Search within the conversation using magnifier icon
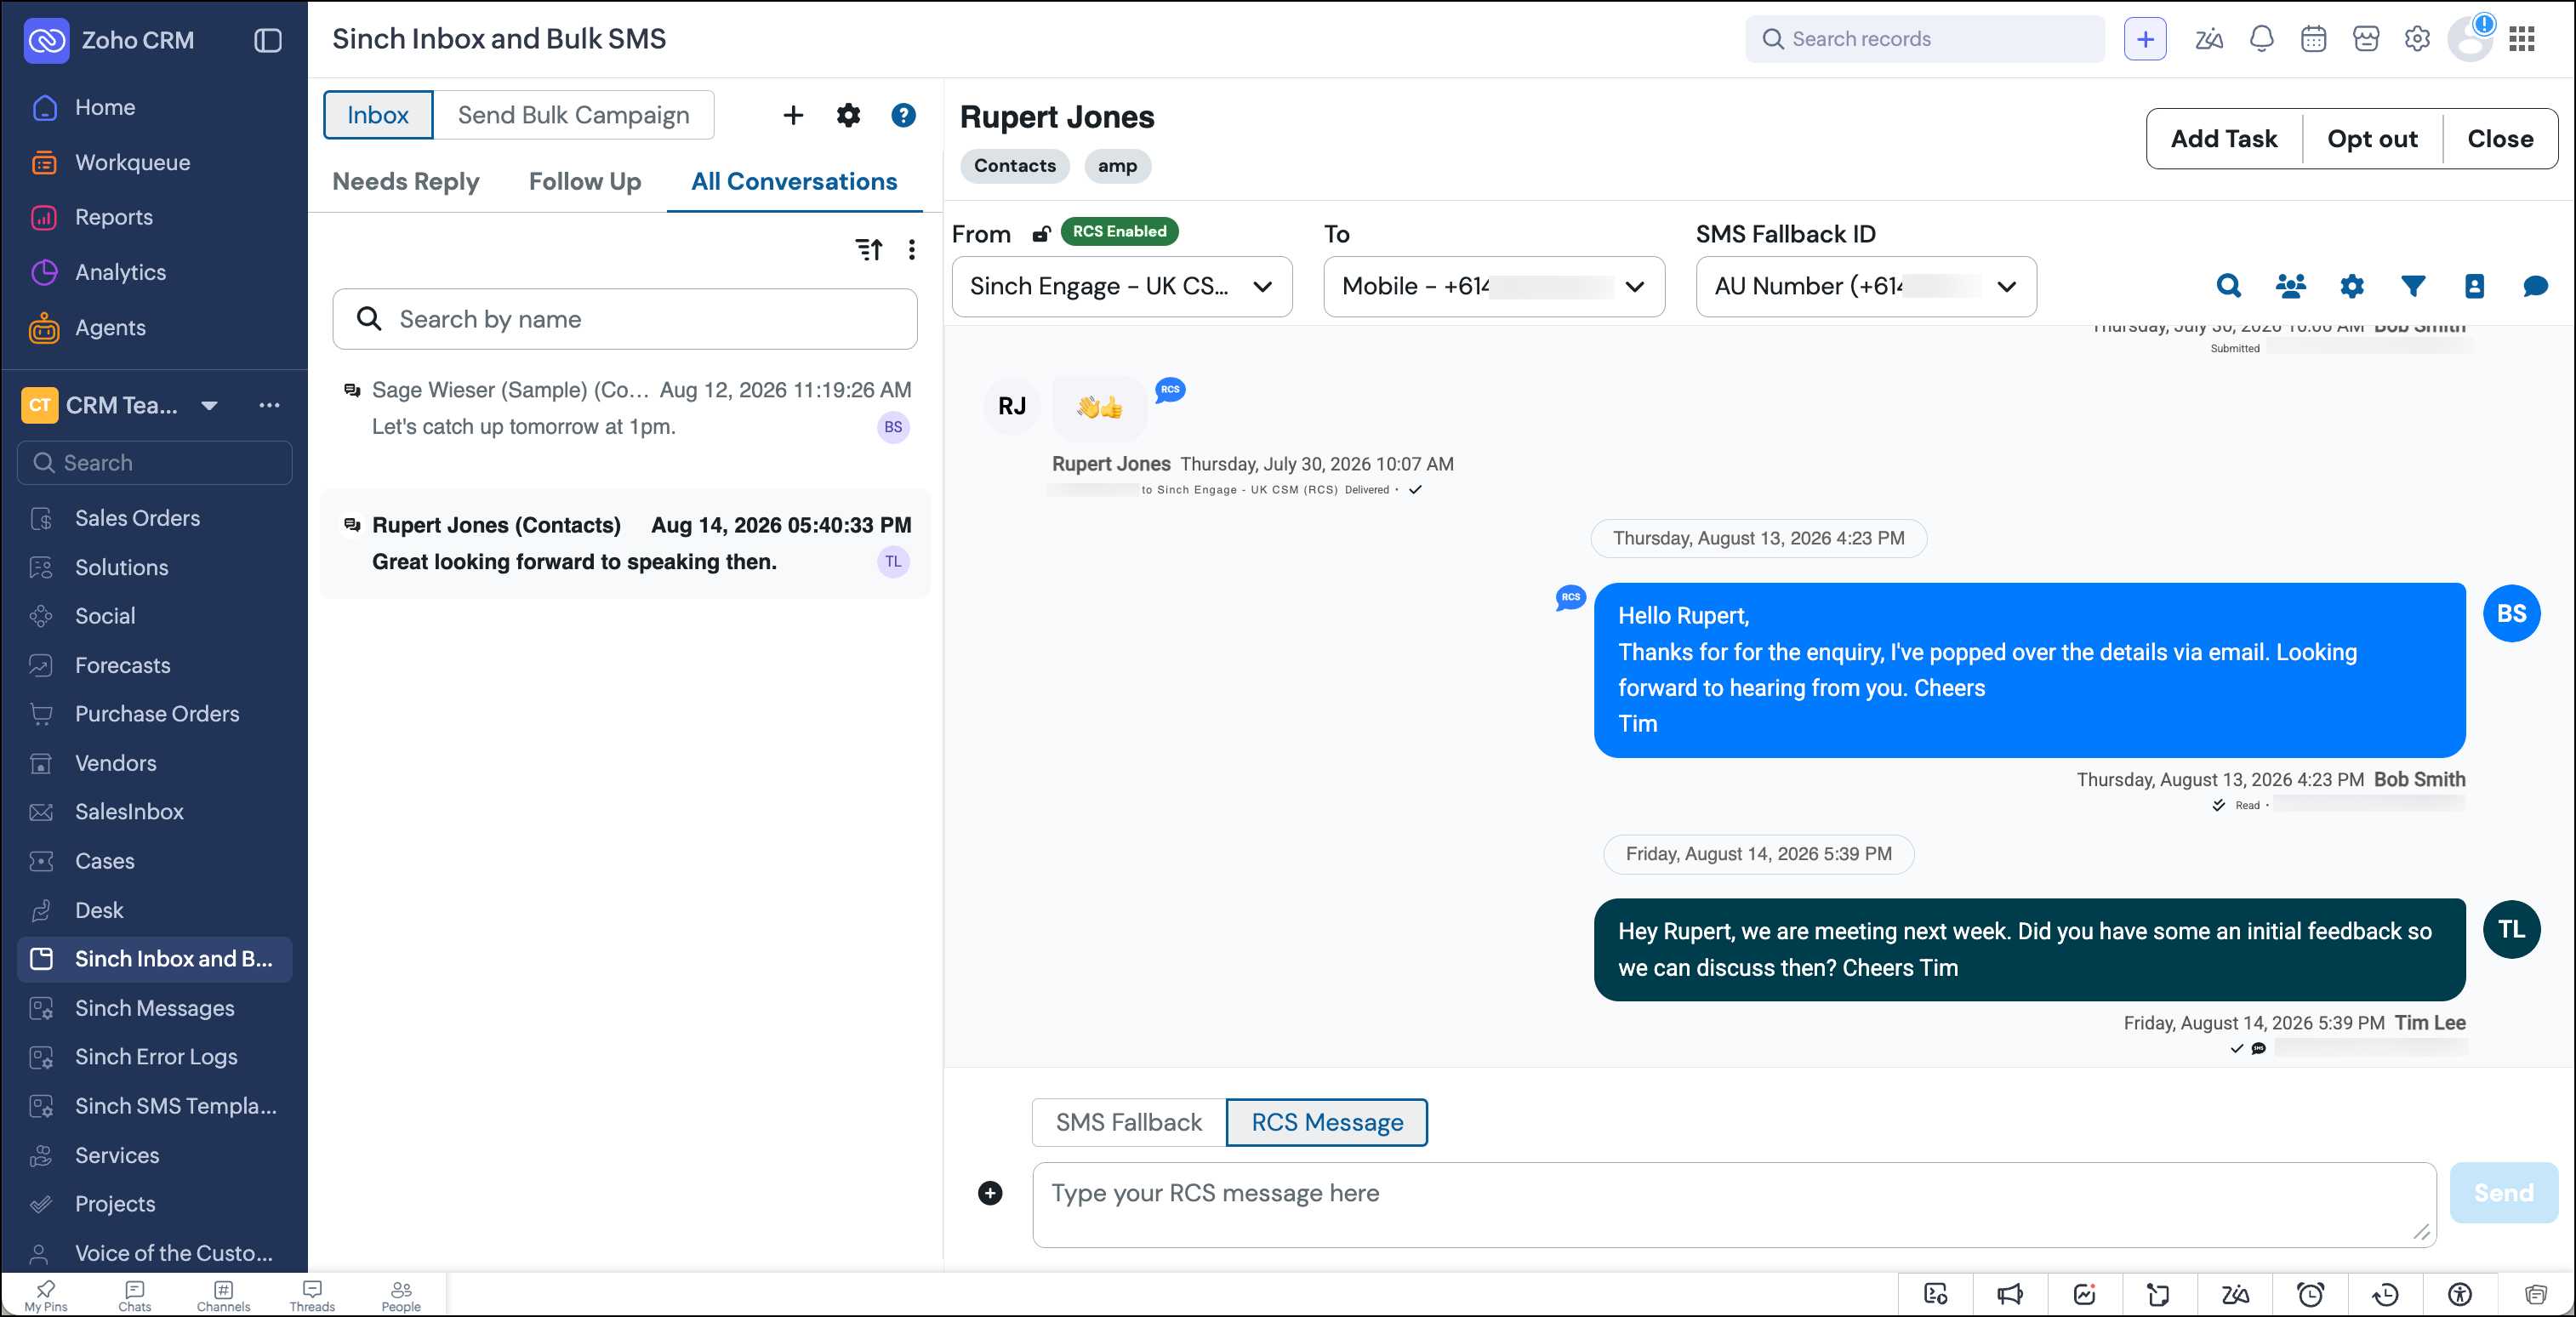Screen dimensions: 2576x1317 pos(2228,286)
